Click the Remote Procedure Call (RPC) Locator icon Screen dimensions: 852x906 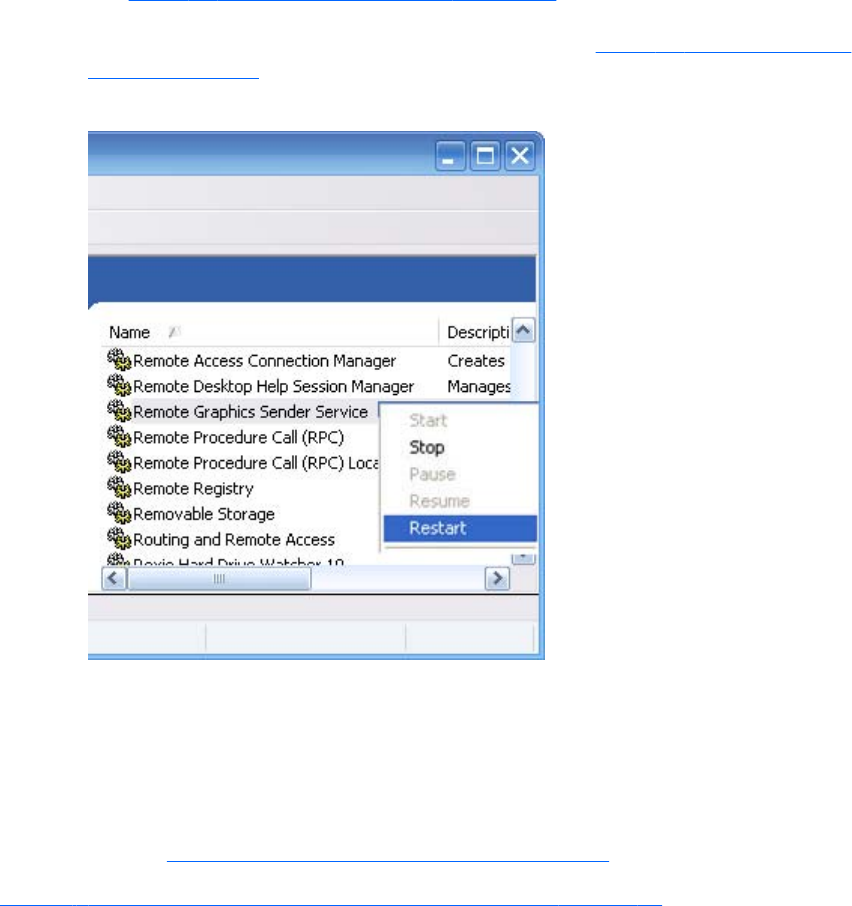[x=119, y=462]
